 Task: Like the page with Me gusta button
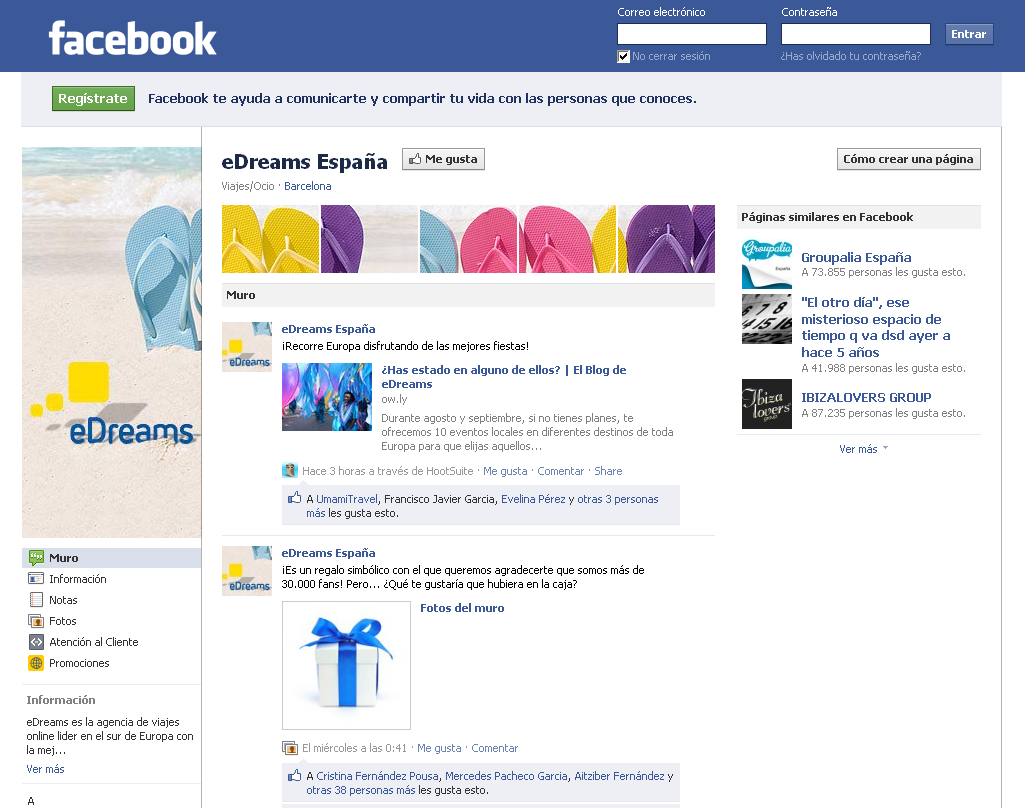[443, 159]
